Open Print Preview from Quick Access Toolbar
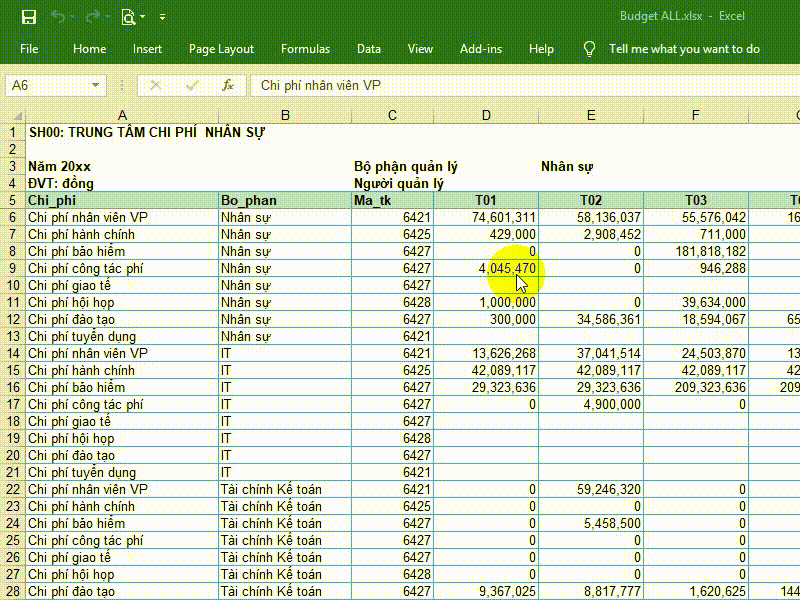 click(128, 17)
